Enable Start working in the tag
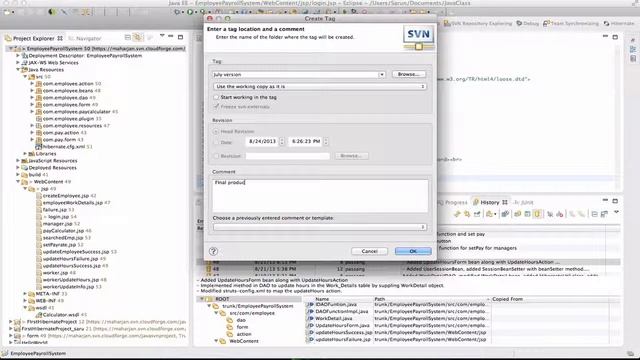640x360 pixels. click(216, 97)
